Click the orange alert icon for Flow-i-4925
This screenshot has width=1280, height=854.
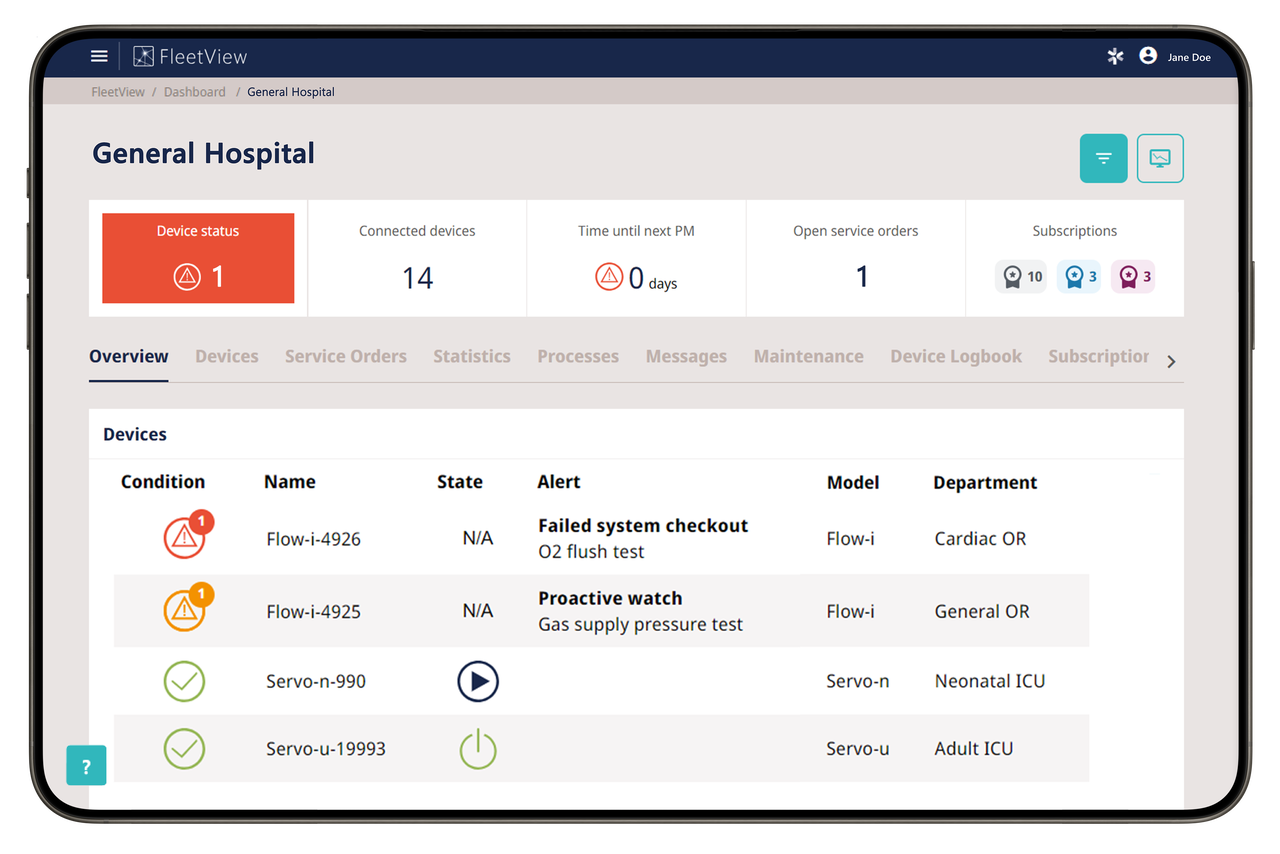pyautogui.click(x=184, y=610)
